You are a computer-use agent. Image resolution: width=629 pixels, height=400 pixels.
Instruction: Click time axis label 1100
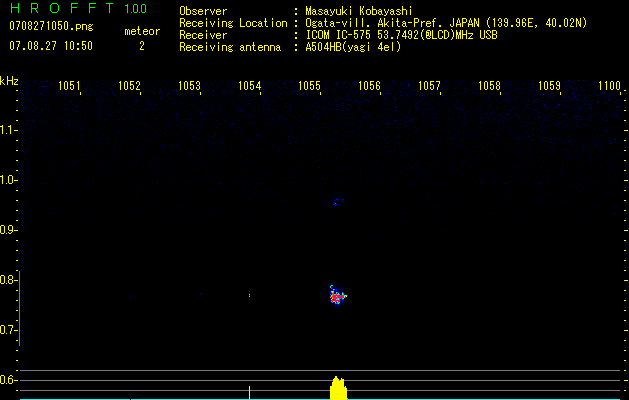[x=610, y=86]
